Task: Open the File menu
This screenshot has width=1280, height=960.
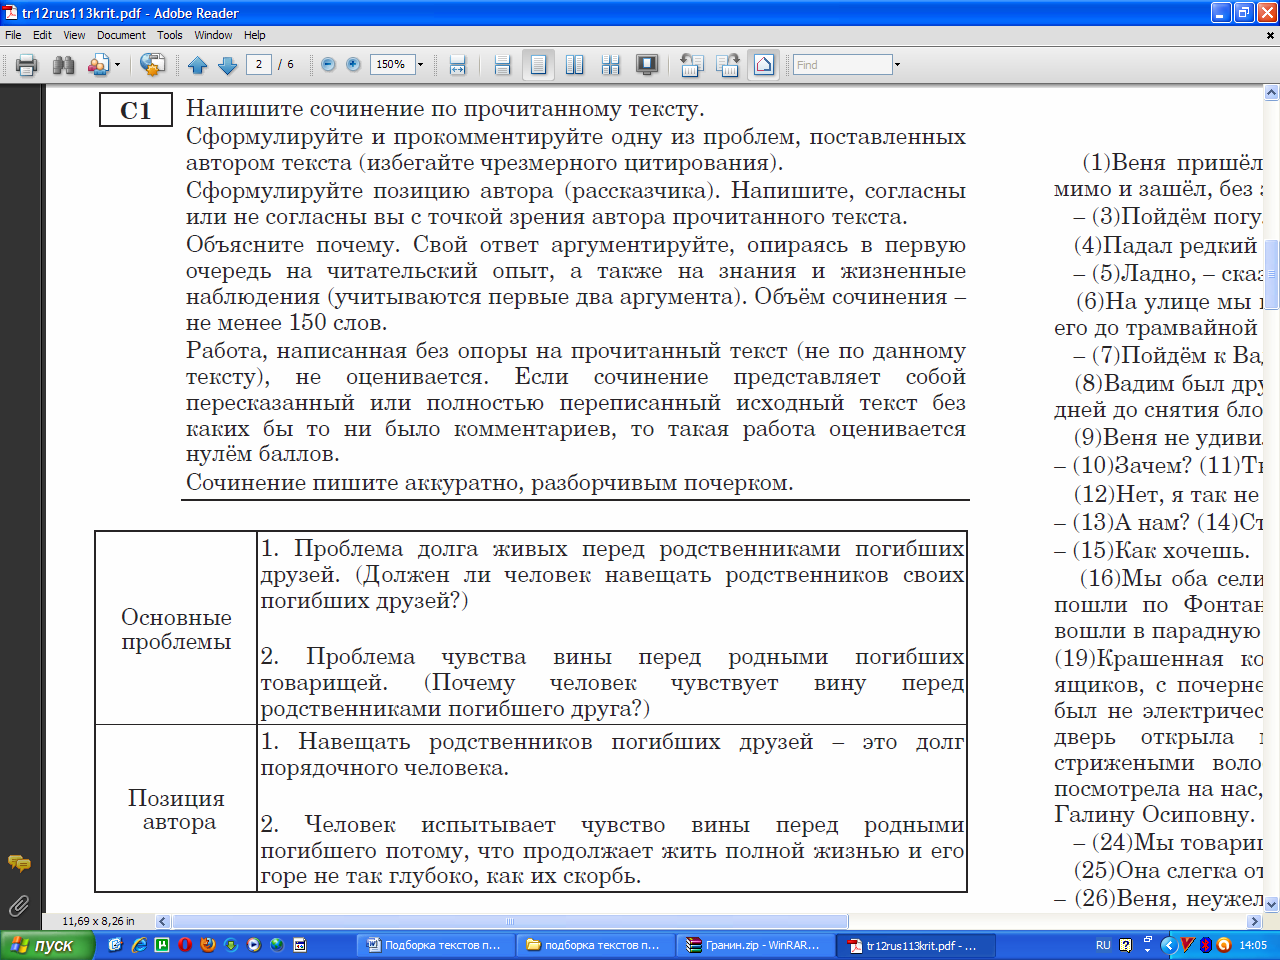Action: tap(13, 35)
